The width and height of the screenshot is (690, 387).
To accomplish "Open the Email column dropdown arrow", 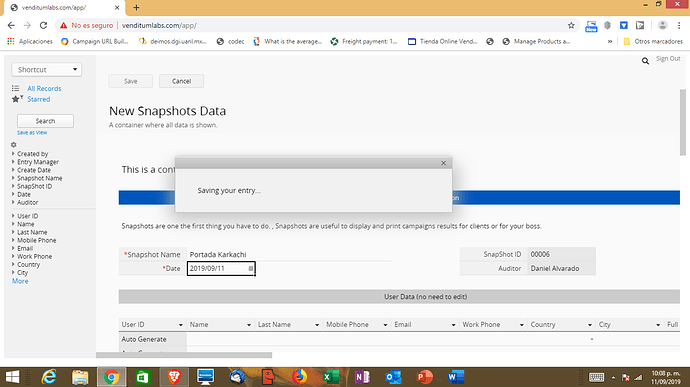I will coord(453,325).
